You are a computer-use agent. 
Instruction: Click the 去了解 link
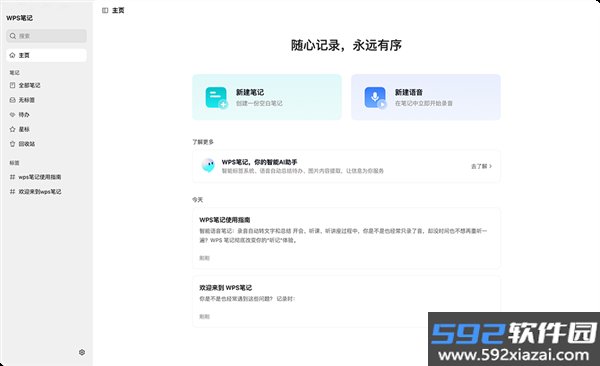[481, 166]
